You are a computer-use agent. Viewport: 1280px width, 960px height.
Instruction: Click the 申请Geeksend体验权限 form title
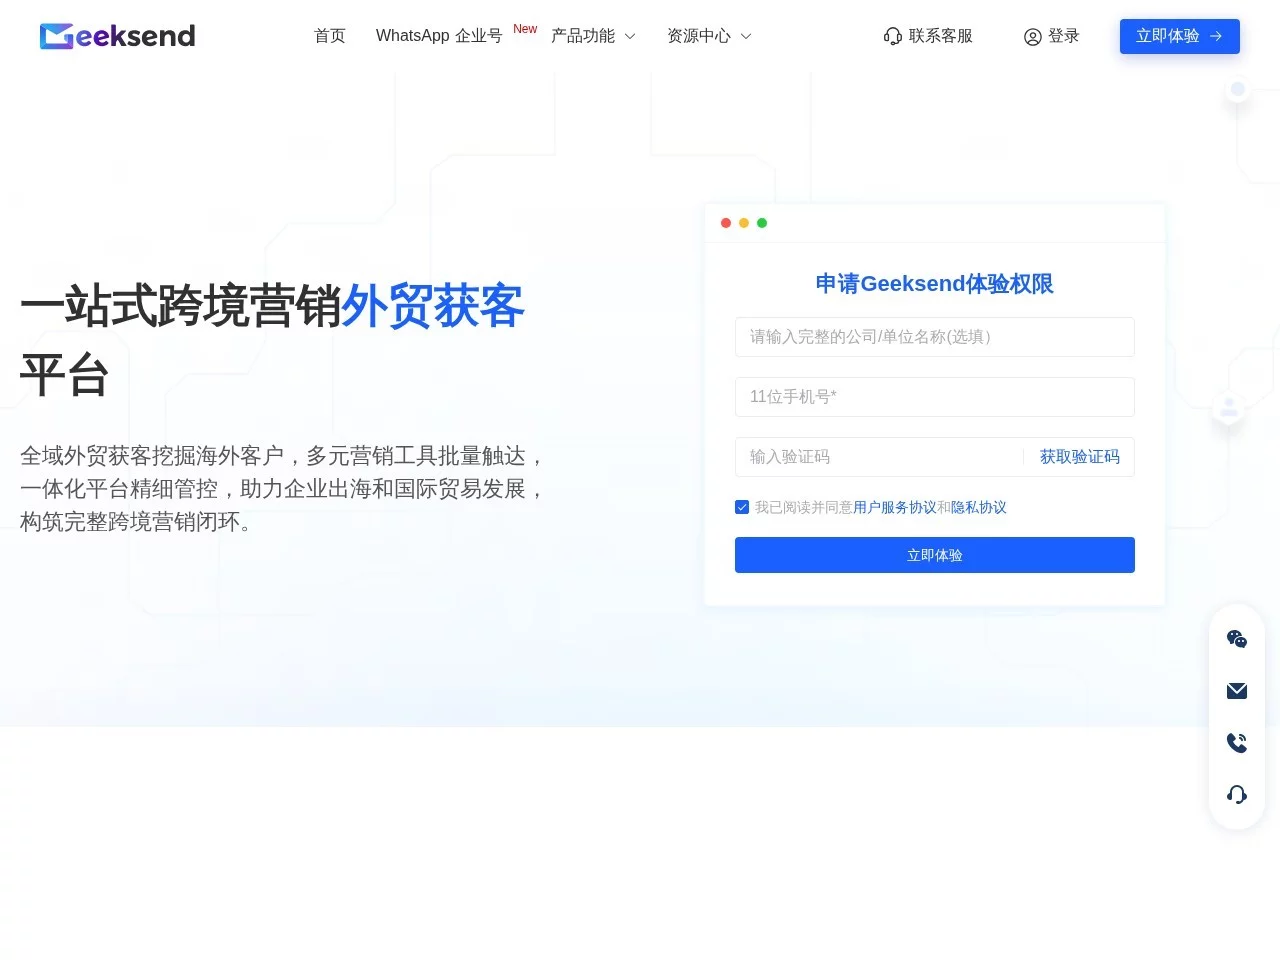click(935, 284)
